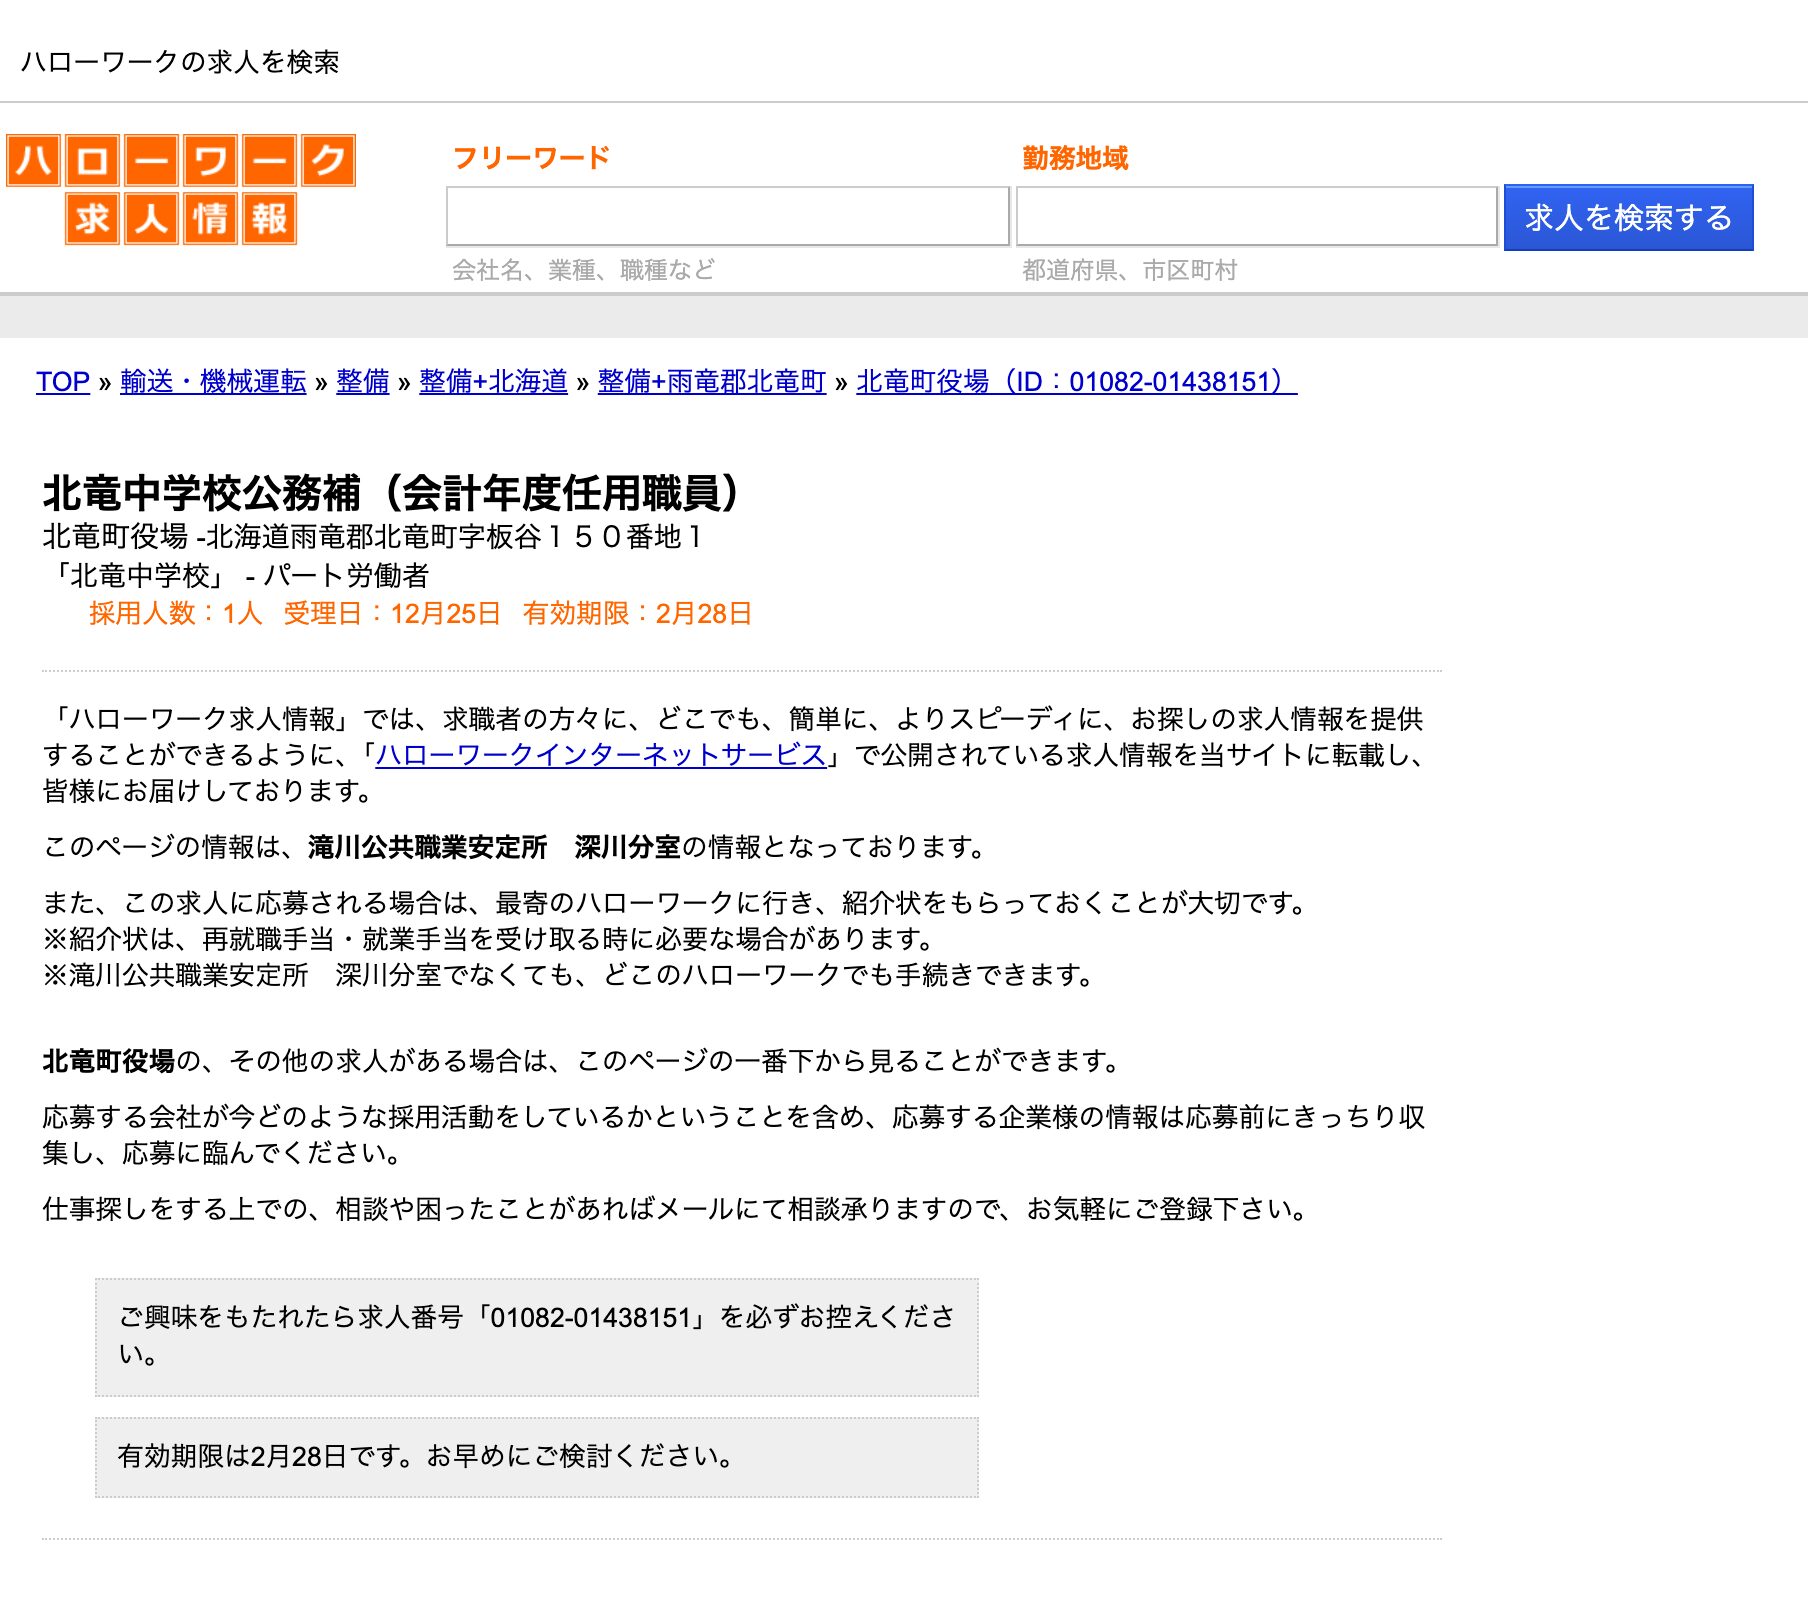
Task: Navigate to 整備+雨竜郡北竜町 breadcrumb link
Action: click(x=711, y=381)
